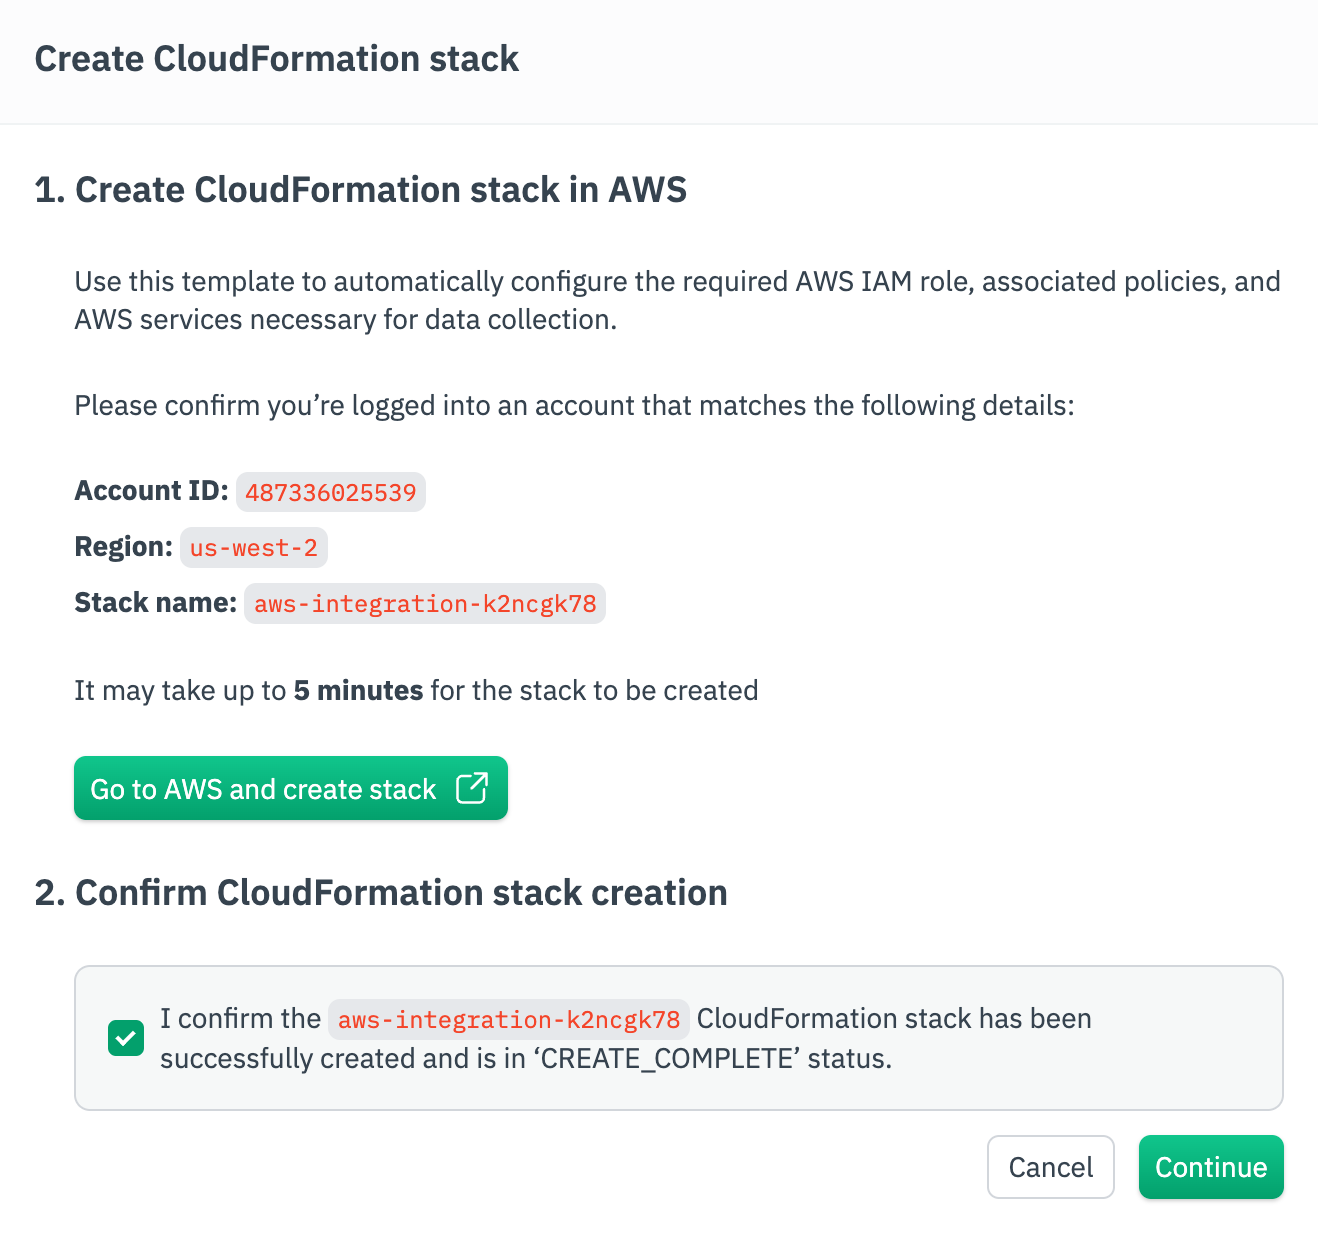Click the Account ID label
1318x1234 pixels.
[151, 491]
